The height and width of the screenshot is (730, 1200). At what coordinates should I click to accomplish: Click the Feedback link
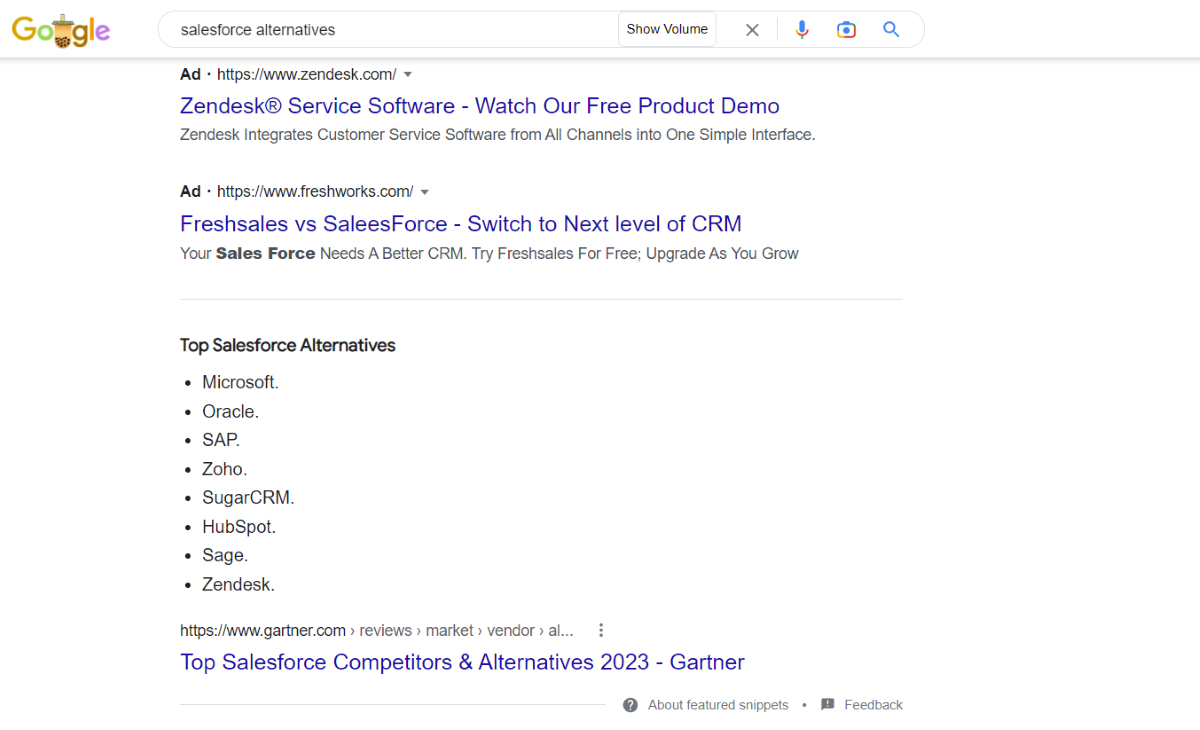[x=873, y=705]
